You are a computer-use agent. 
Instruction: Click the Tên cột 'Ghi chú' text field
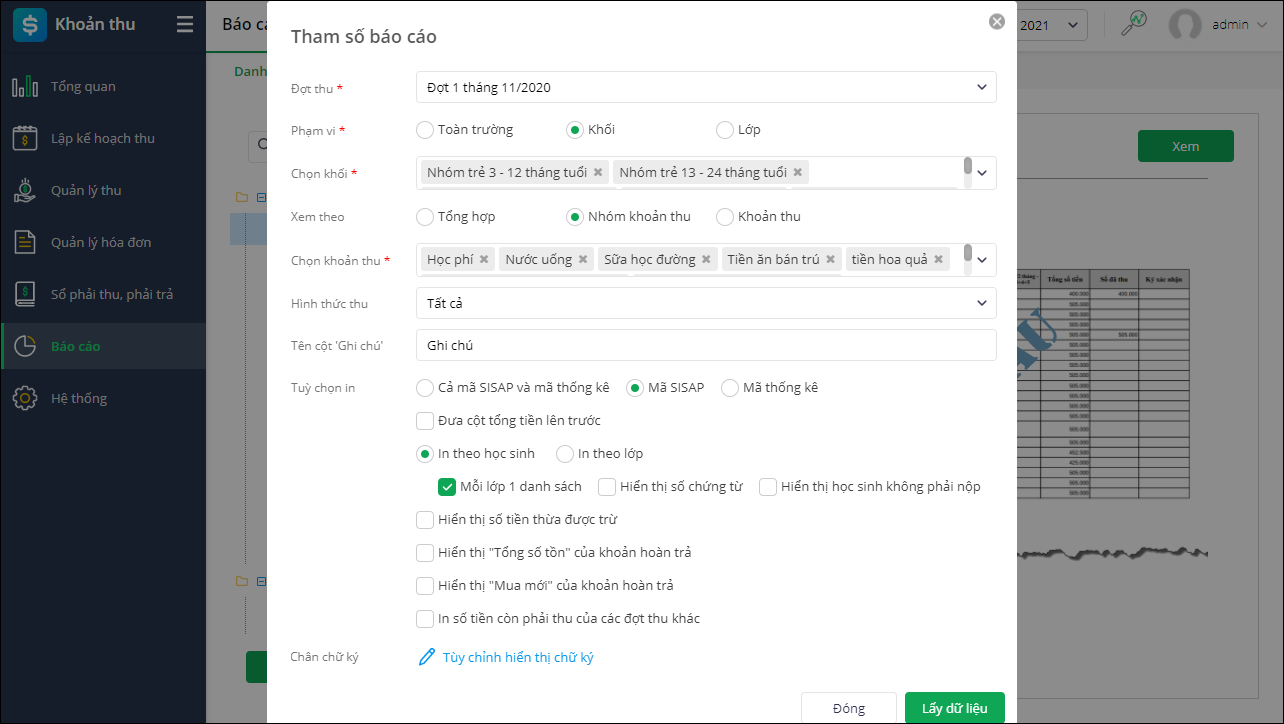(706, 345)
